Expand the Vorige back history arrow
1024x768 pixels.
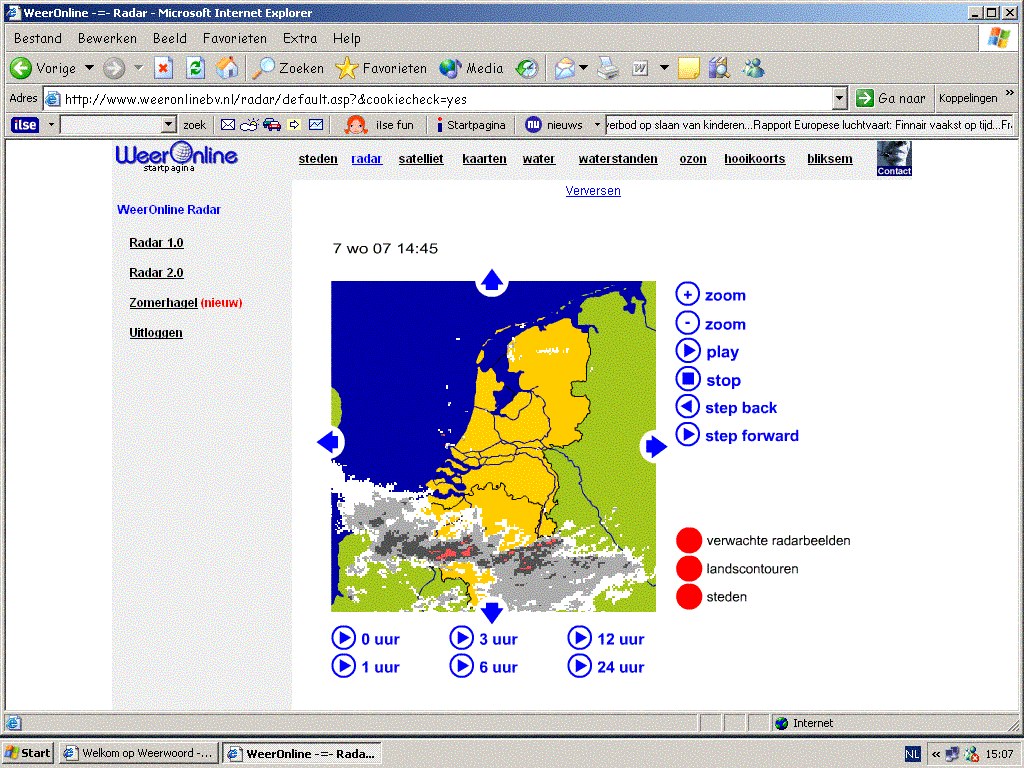tap(89, 68)
